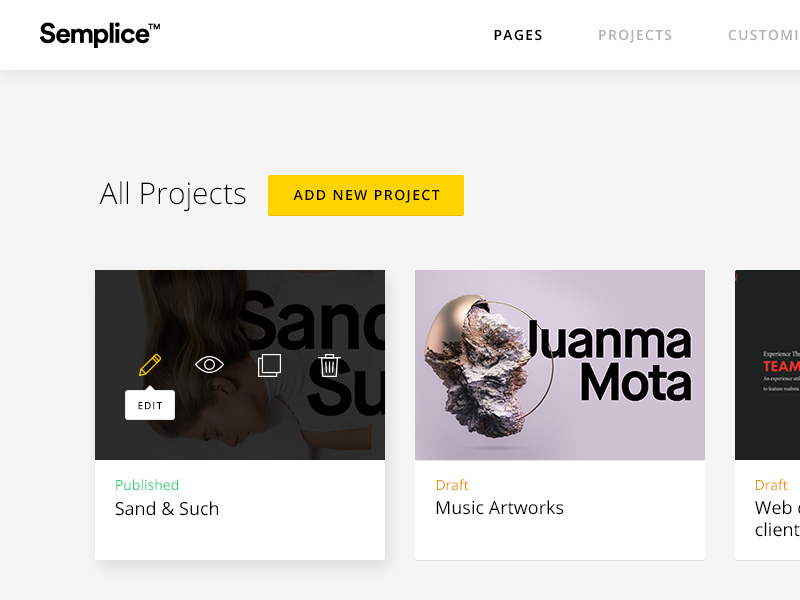Switch to the Projects section

(x=635, y=35)
